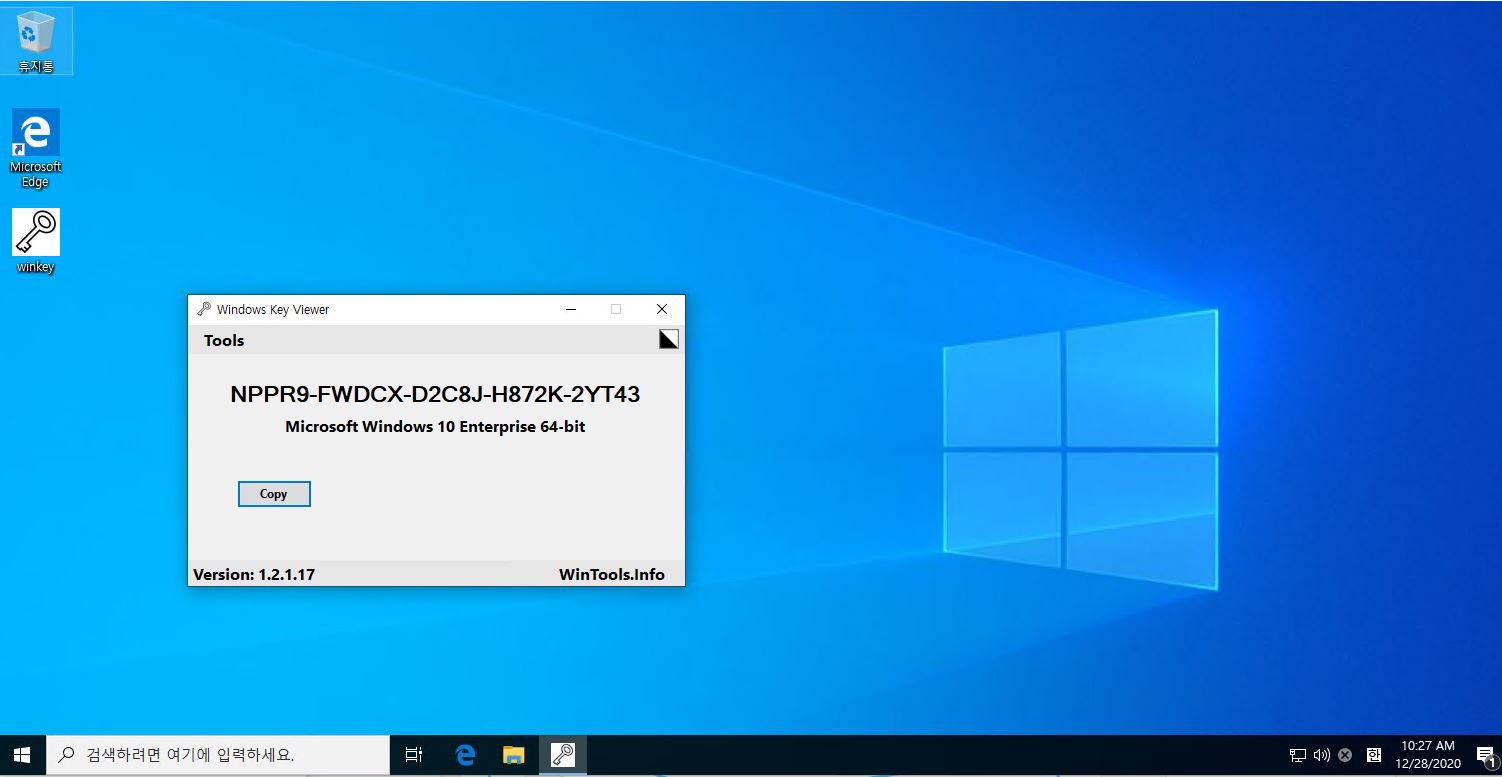Open network status in system tray
Image resolution: width=1502 pixels, height=777 pixels.
1298,756
